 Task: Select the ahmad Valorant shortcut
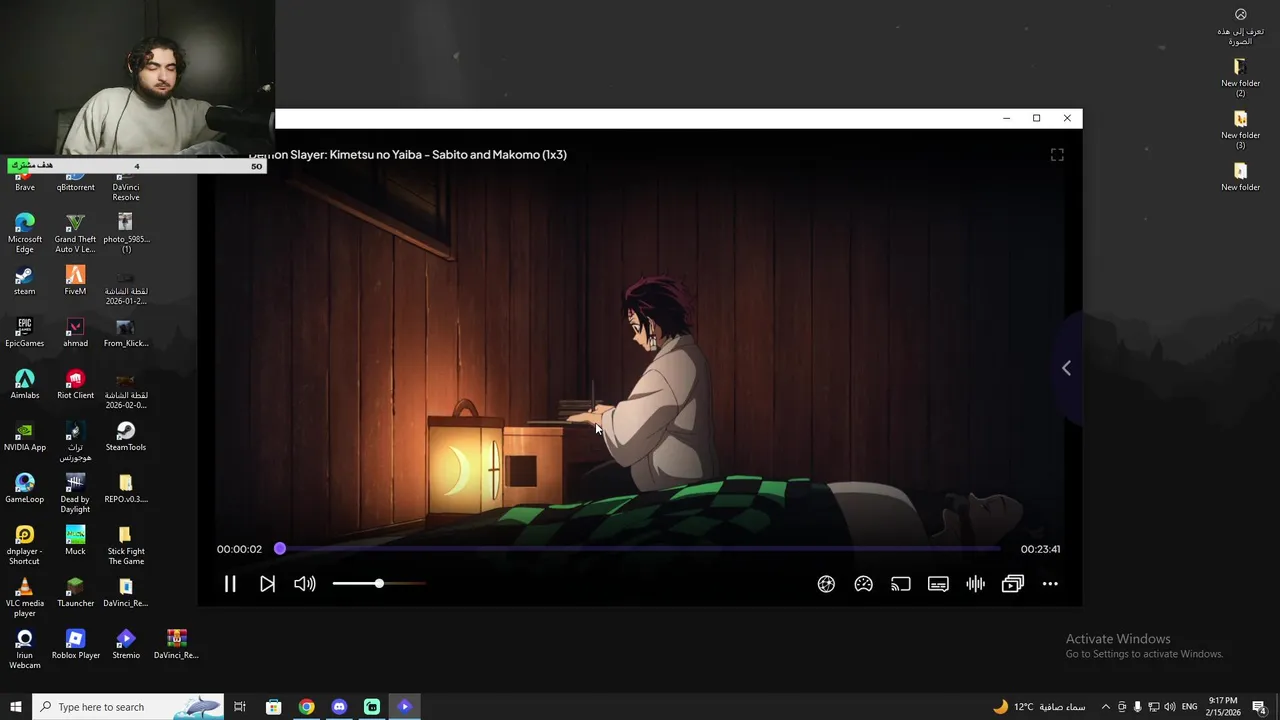[75, 332]
